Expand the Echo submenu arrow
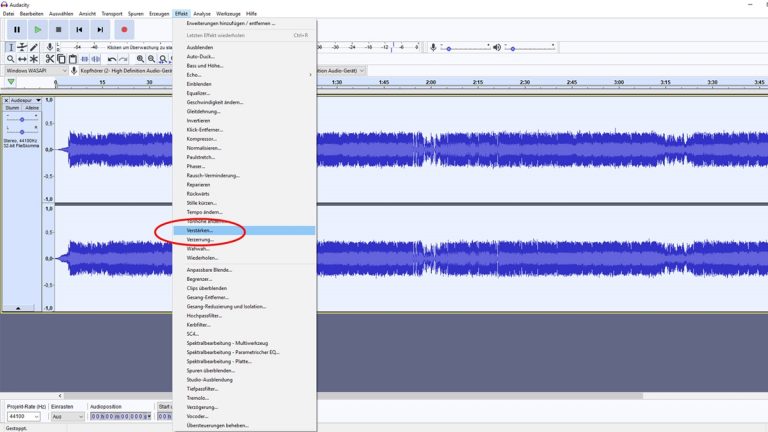Screen dimensions: 768x432 coord(310,75)
